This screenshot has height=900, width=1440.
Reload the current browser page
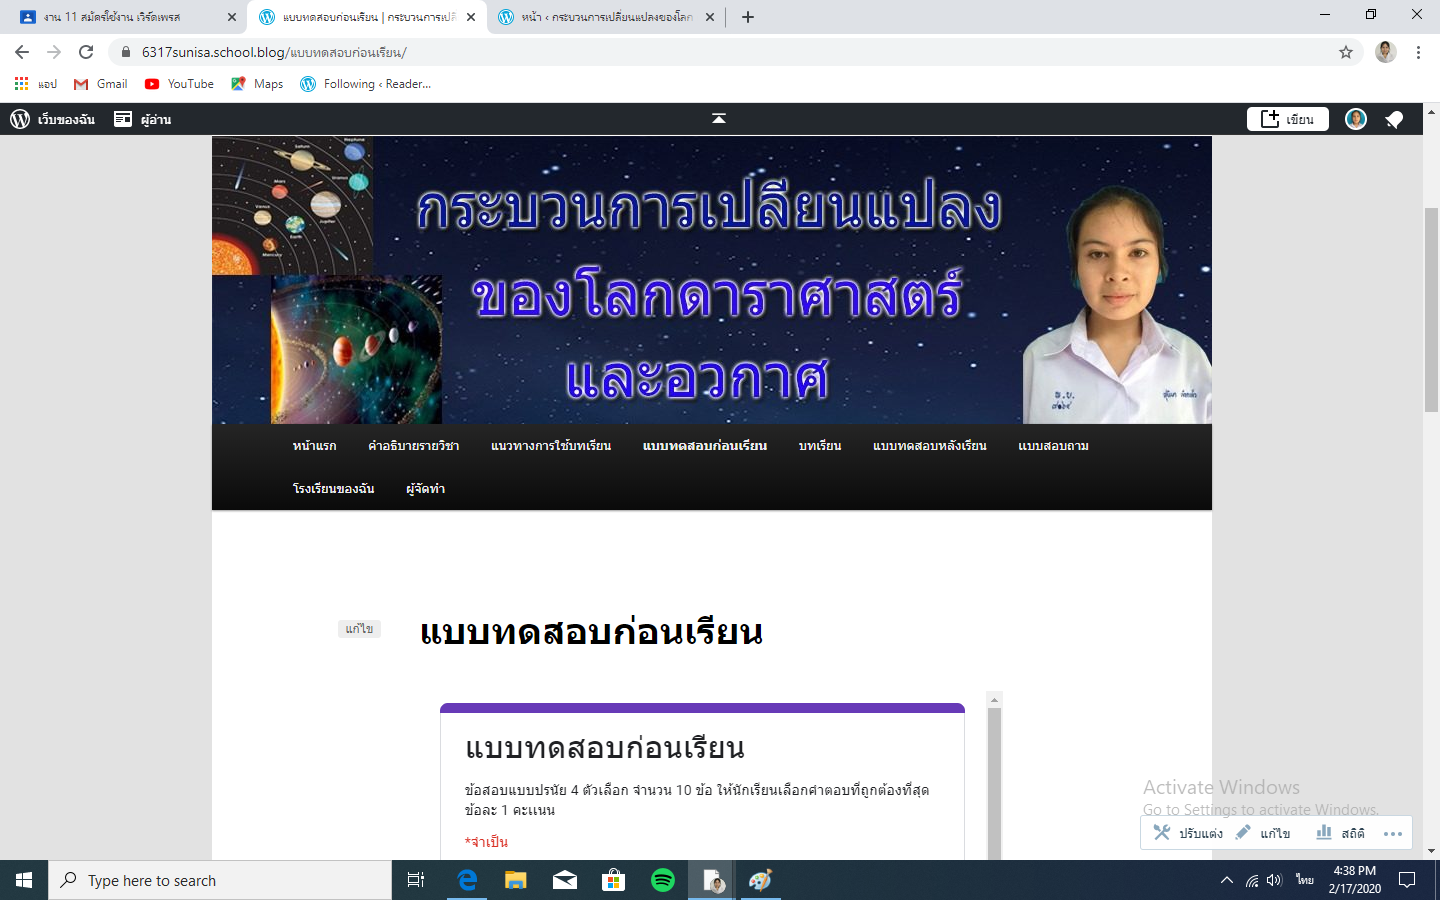pyautogui.click(x=86, y=52)
